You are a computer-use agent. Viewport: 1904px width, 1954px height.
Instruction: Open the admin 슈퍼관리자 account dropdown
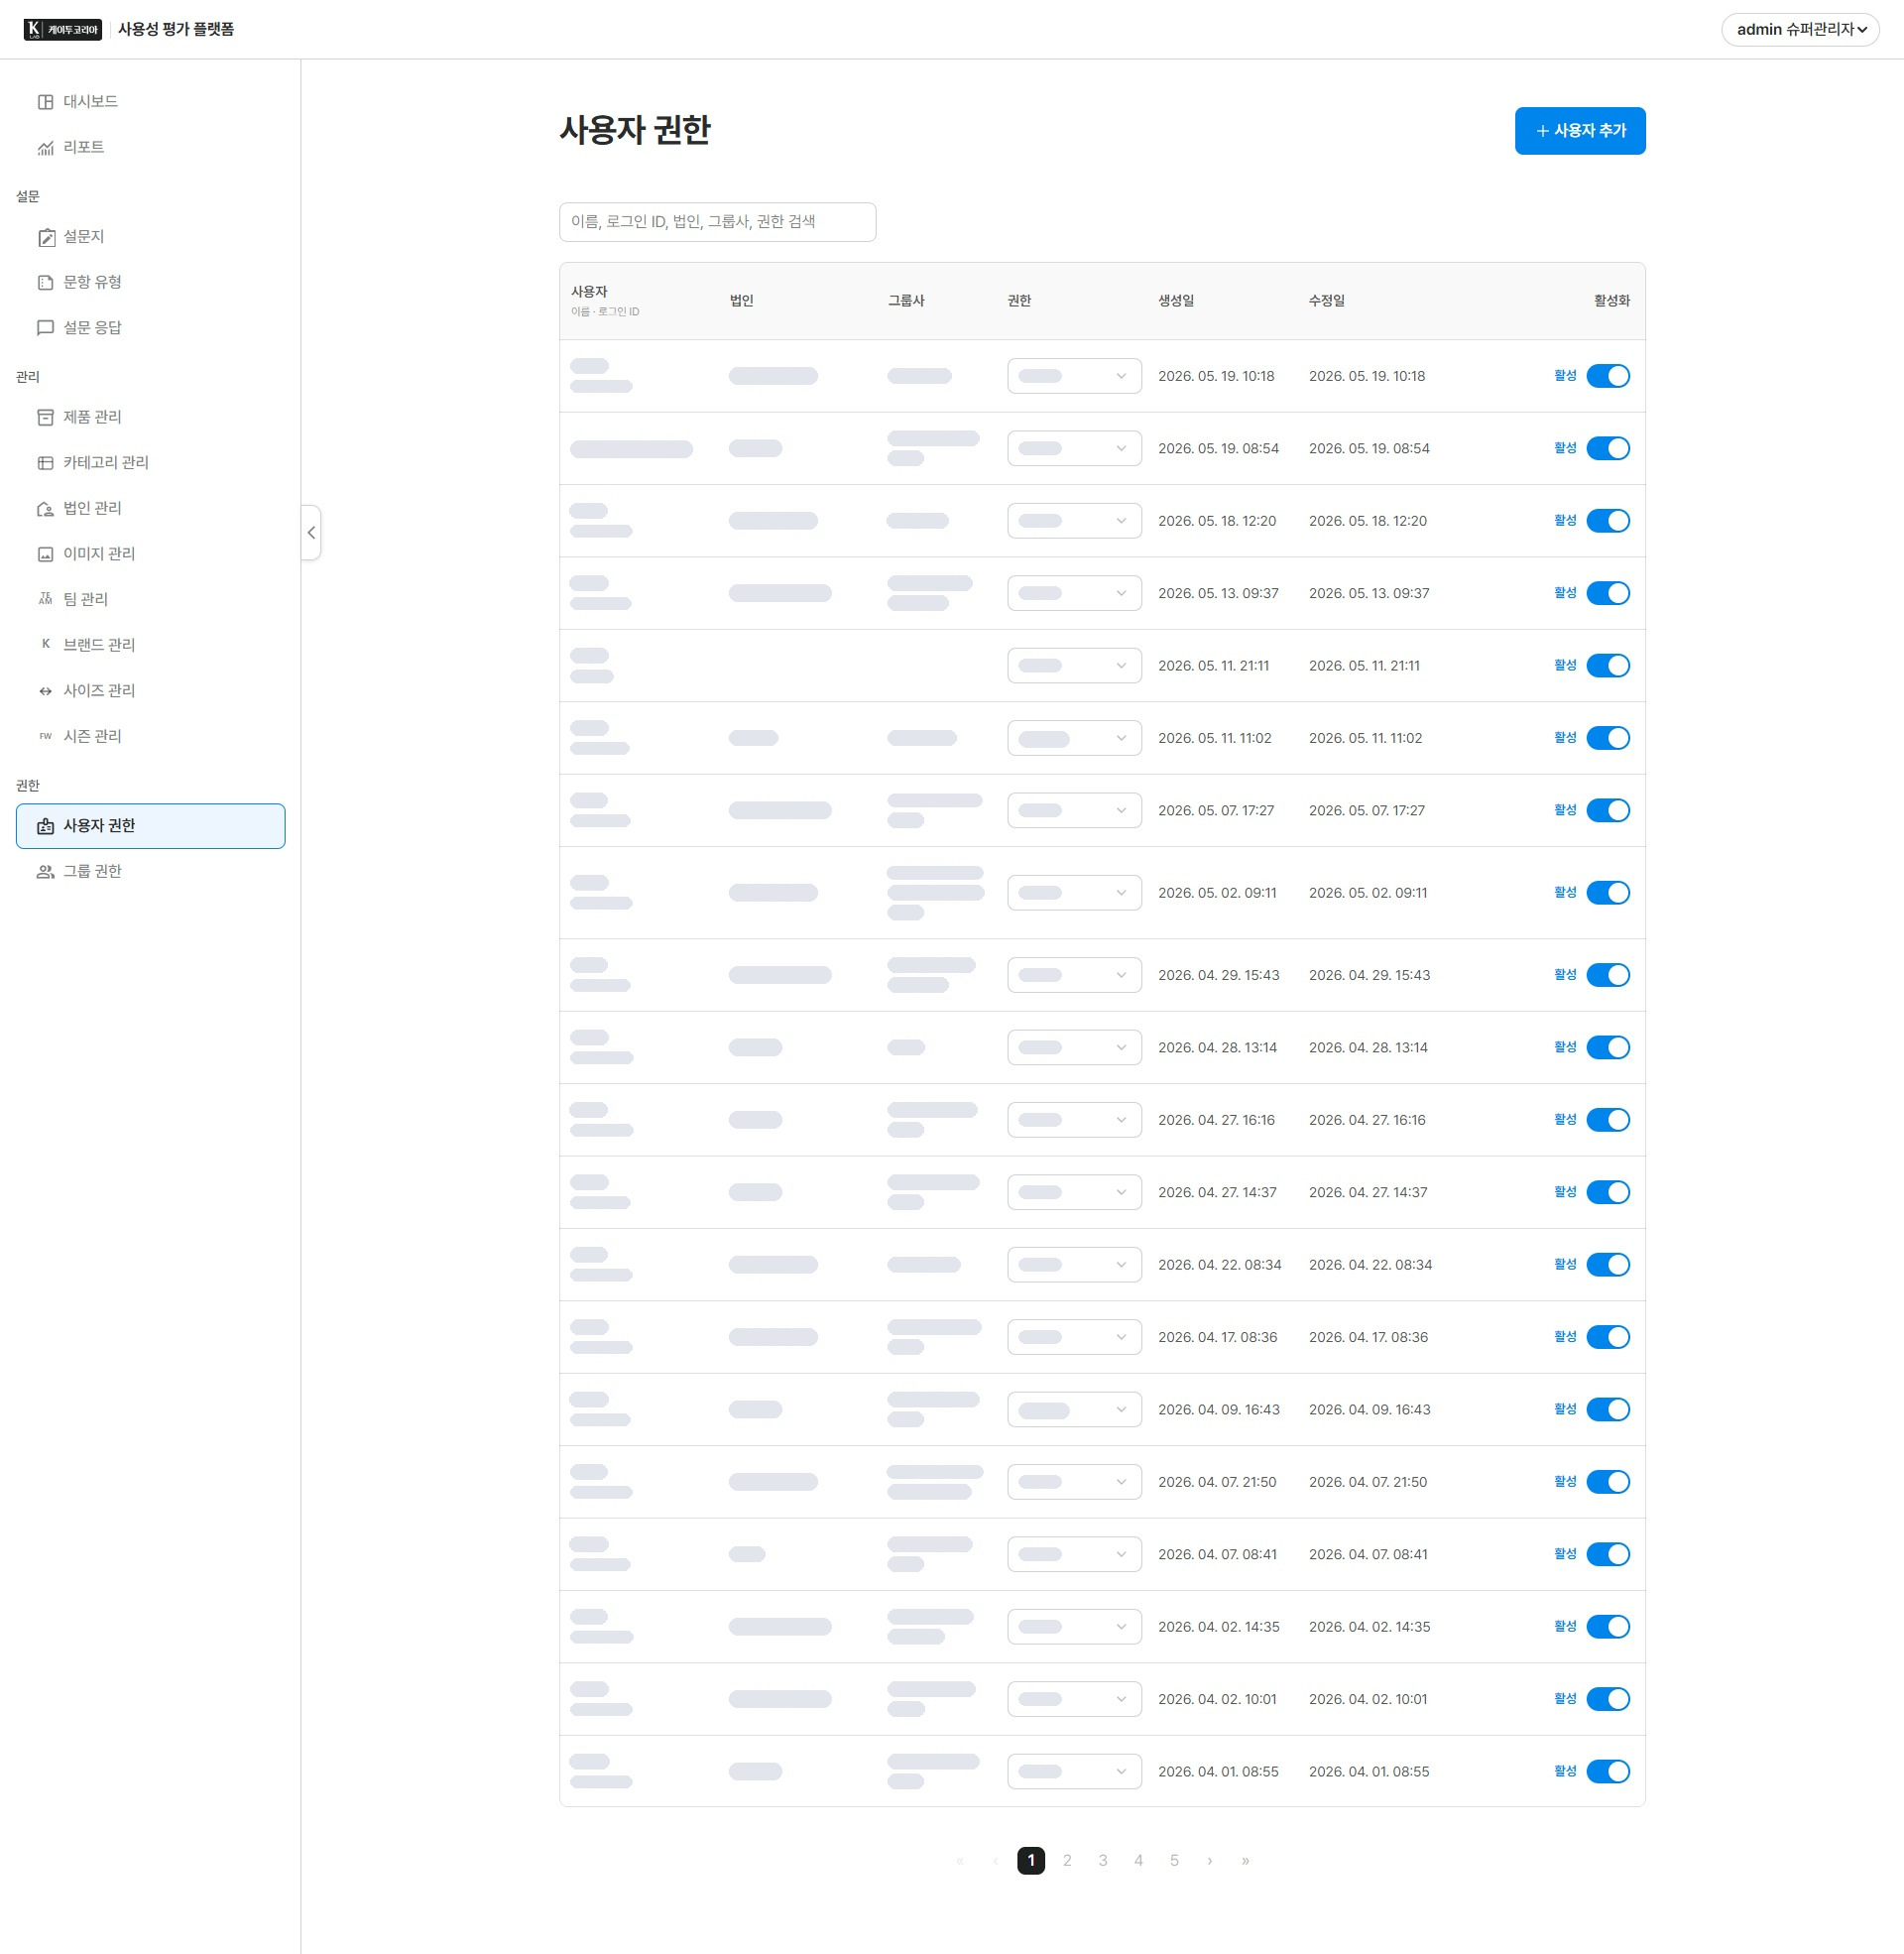point(1800,30)
